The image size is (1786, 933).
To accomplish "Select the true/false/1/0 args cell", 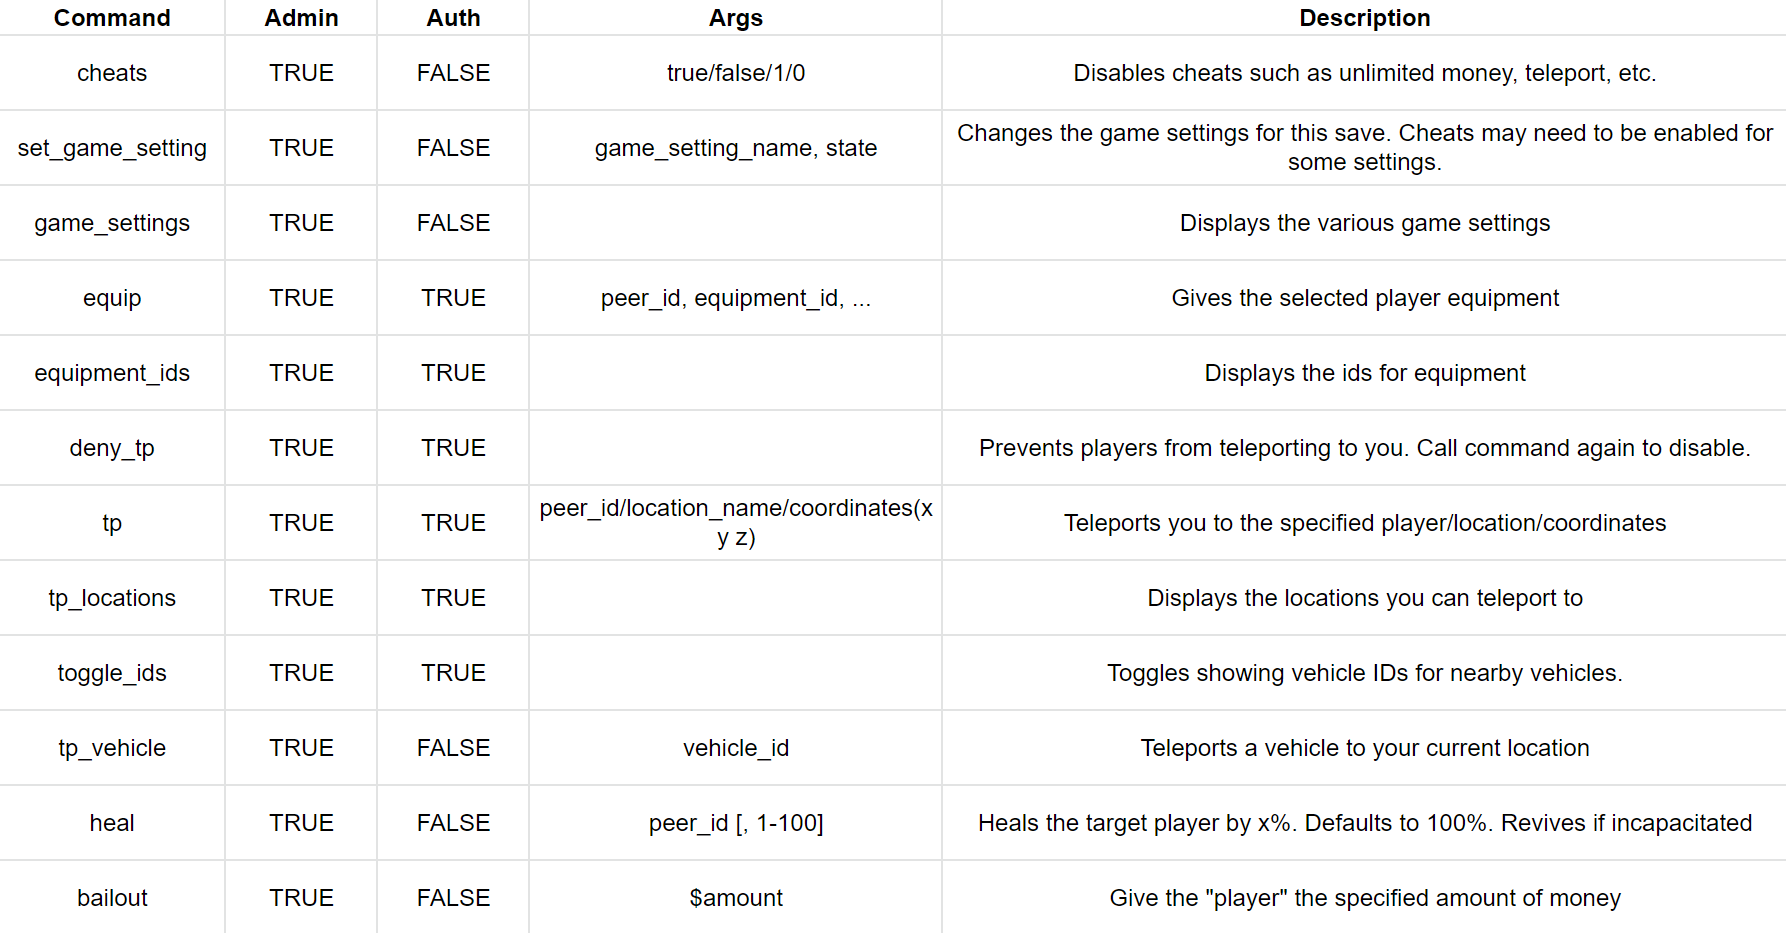I will [735, 73].
